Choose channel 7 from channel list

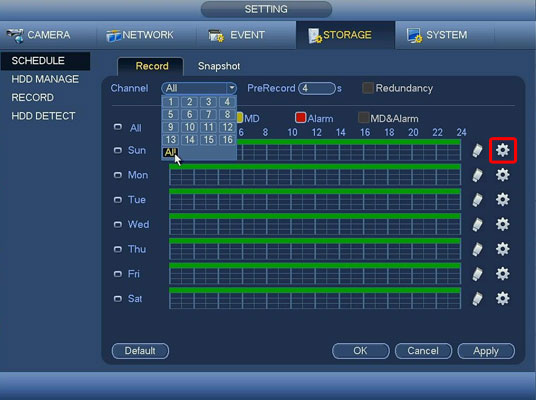click(x=208, y=114)
